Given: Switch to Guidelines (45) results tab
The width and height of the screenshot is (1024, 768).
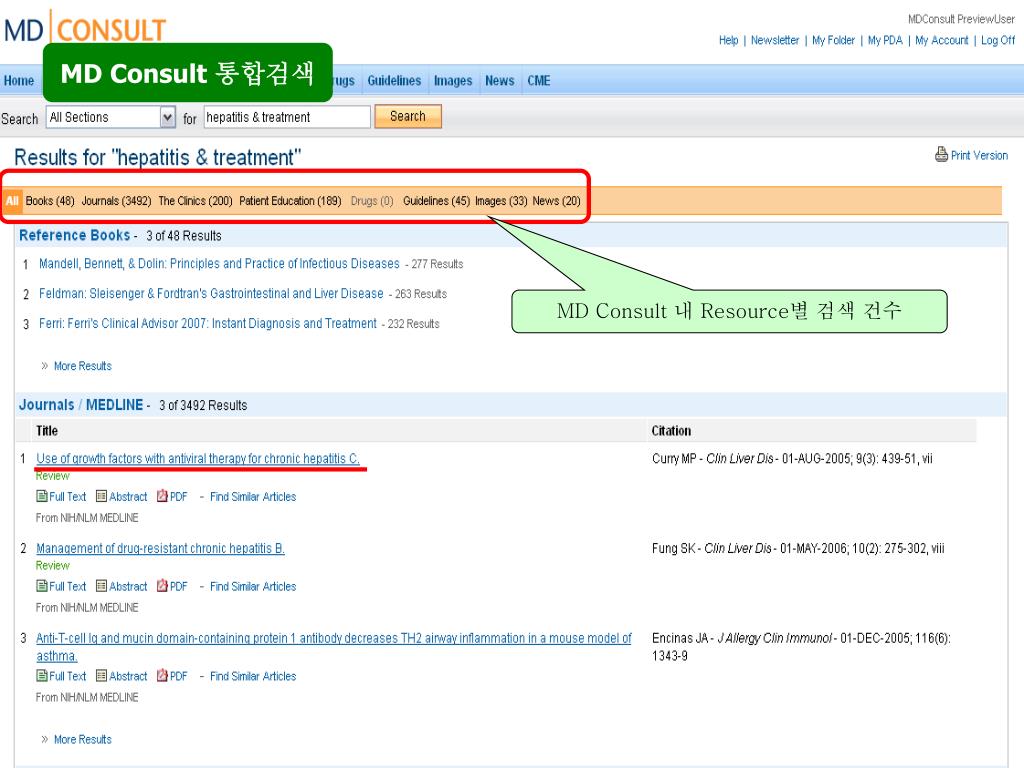Looking at the screenshot, I should [x=436, y=200].
